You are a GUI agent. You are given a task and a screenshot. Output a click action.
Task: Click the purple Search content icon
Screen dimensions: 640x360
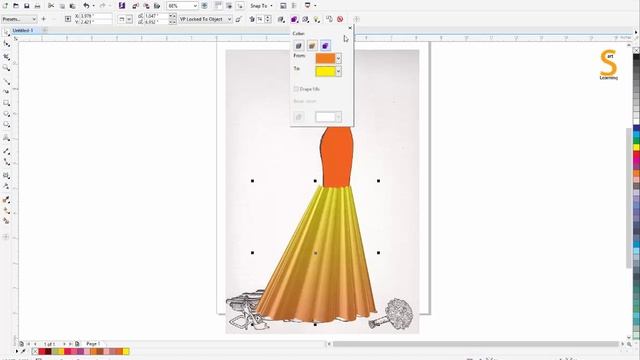click(x=122, y=6)
